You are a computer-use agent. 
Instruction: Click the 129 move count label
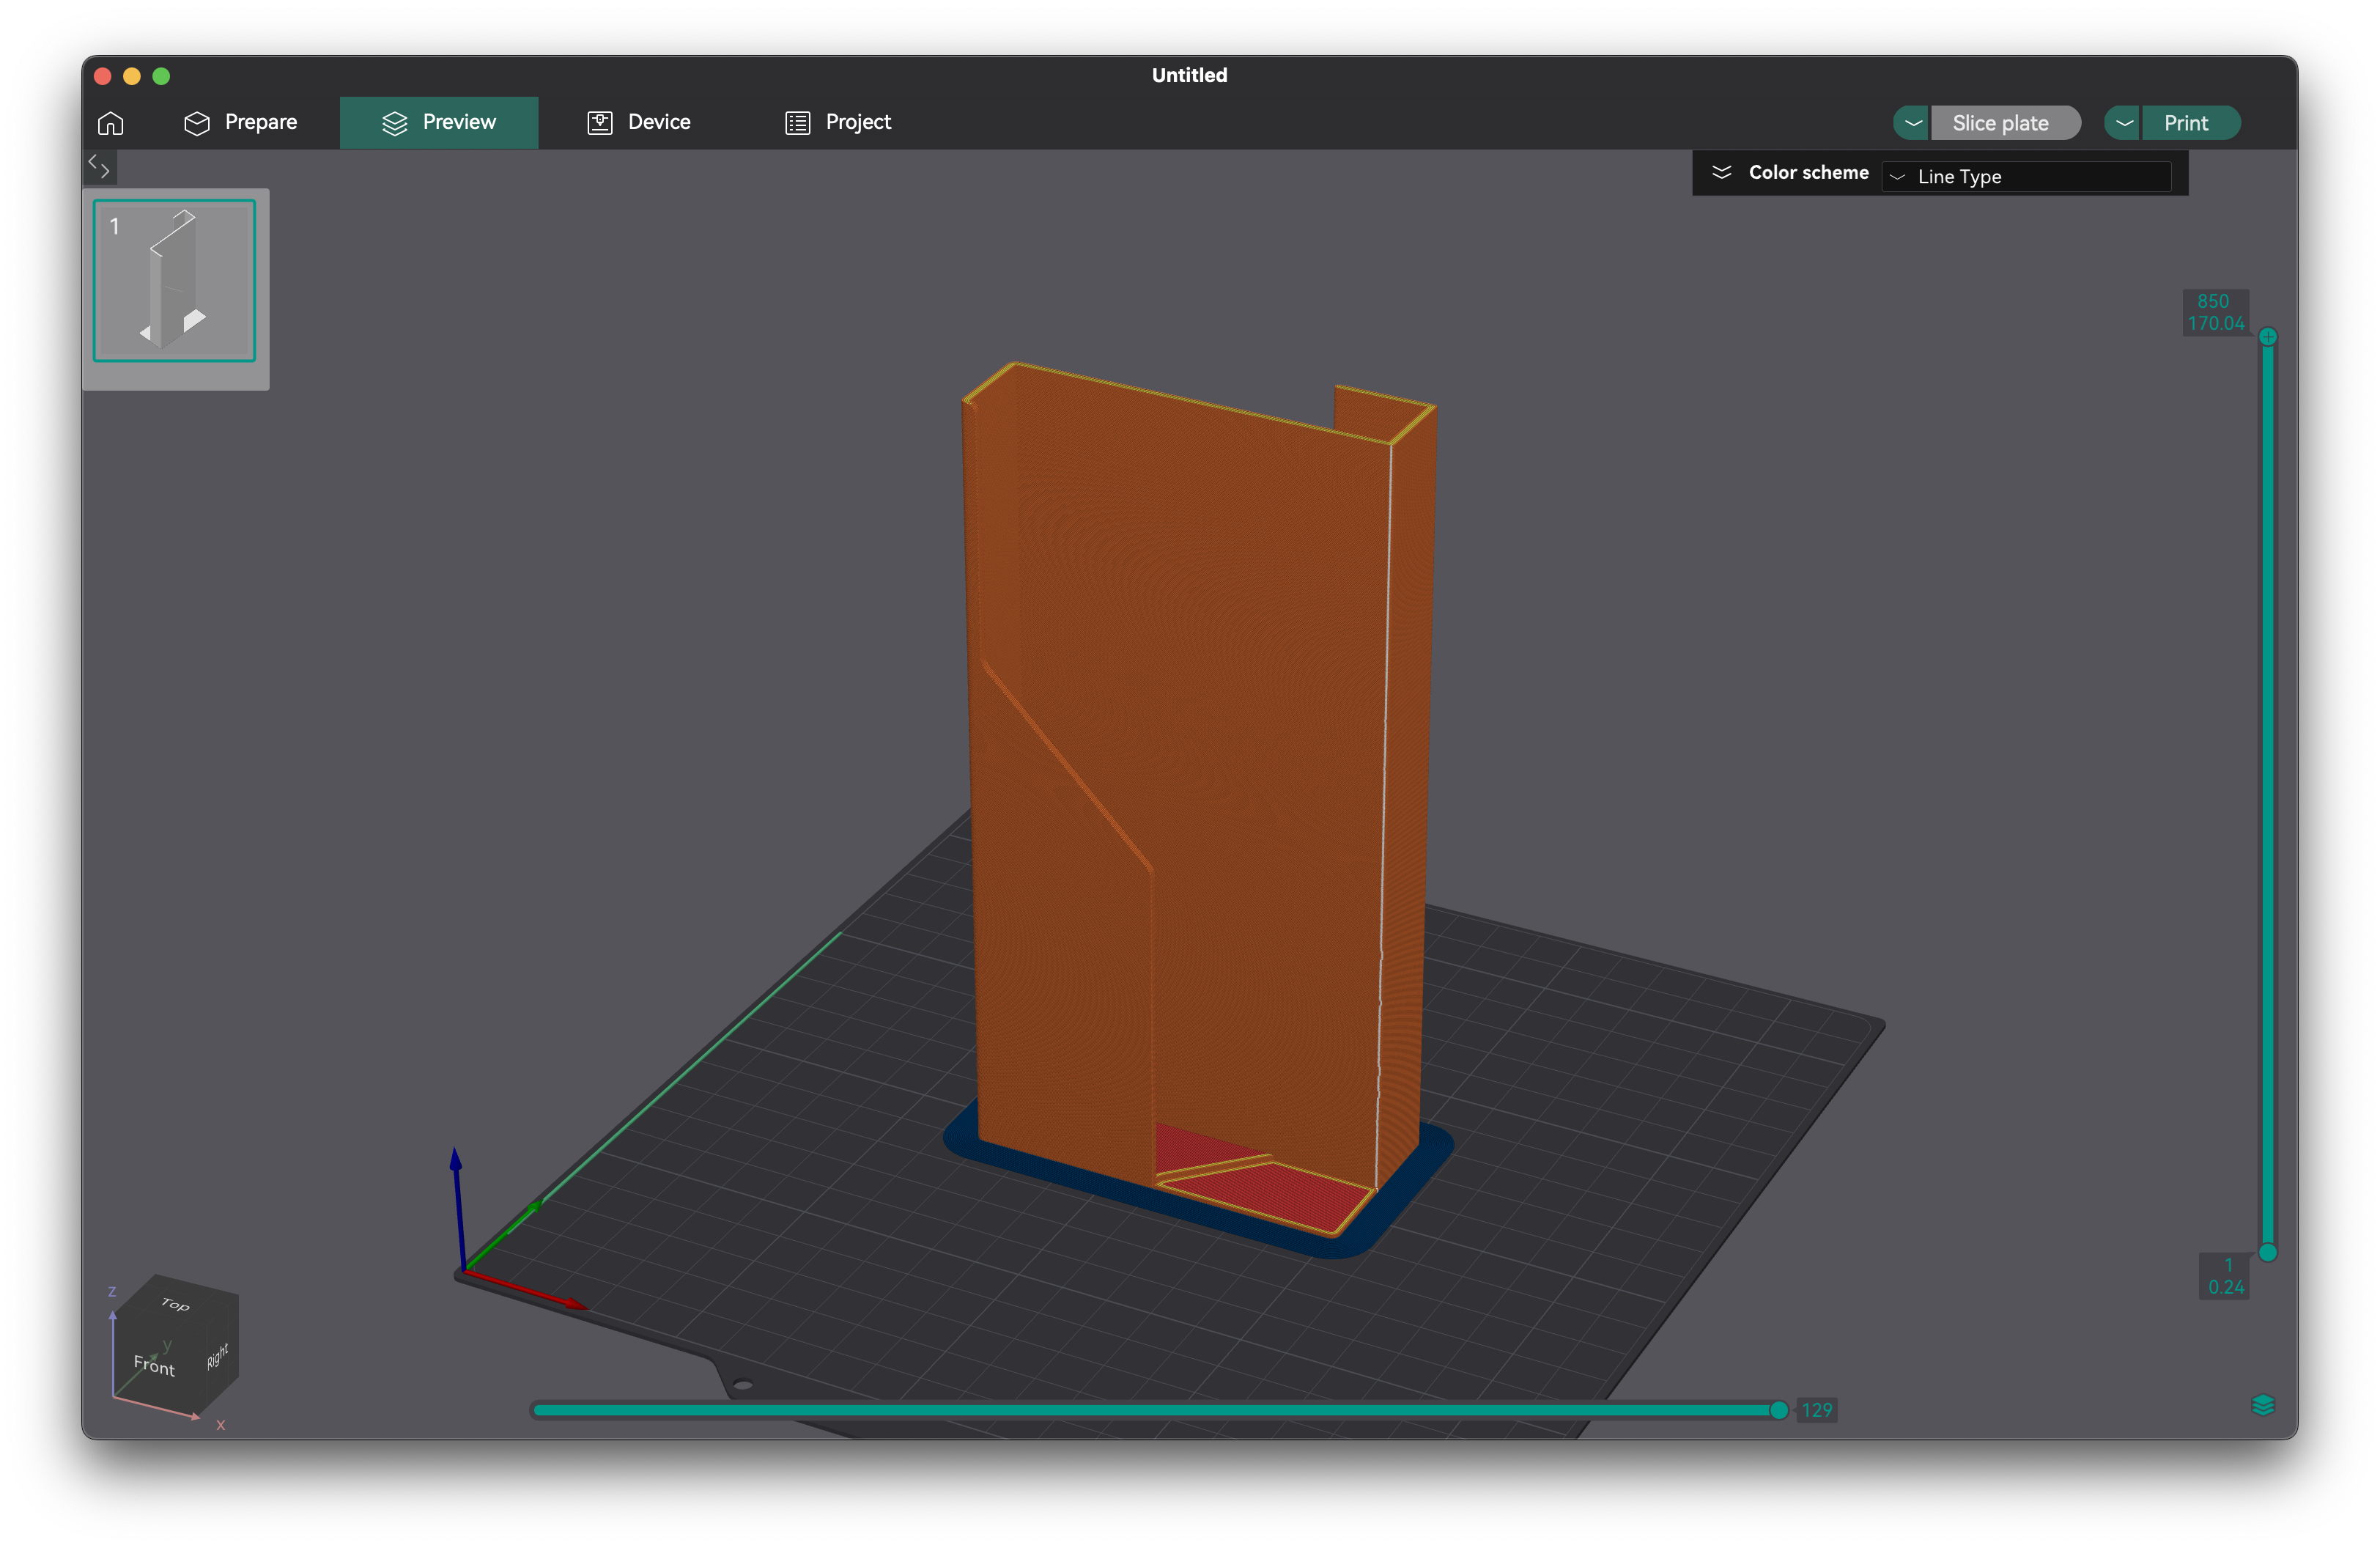point(1817,1410)
